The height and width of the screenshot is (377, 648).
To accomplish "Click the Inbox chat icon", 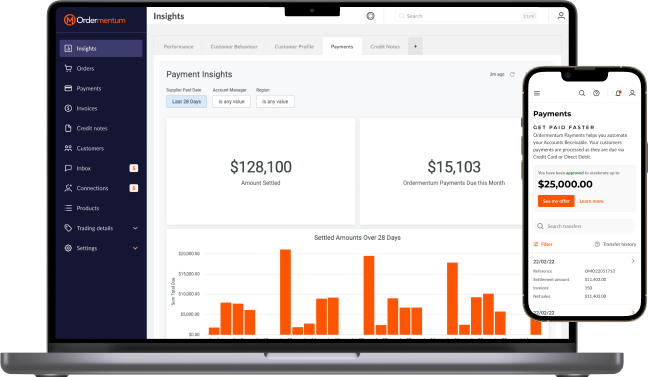I will [68, 168].
